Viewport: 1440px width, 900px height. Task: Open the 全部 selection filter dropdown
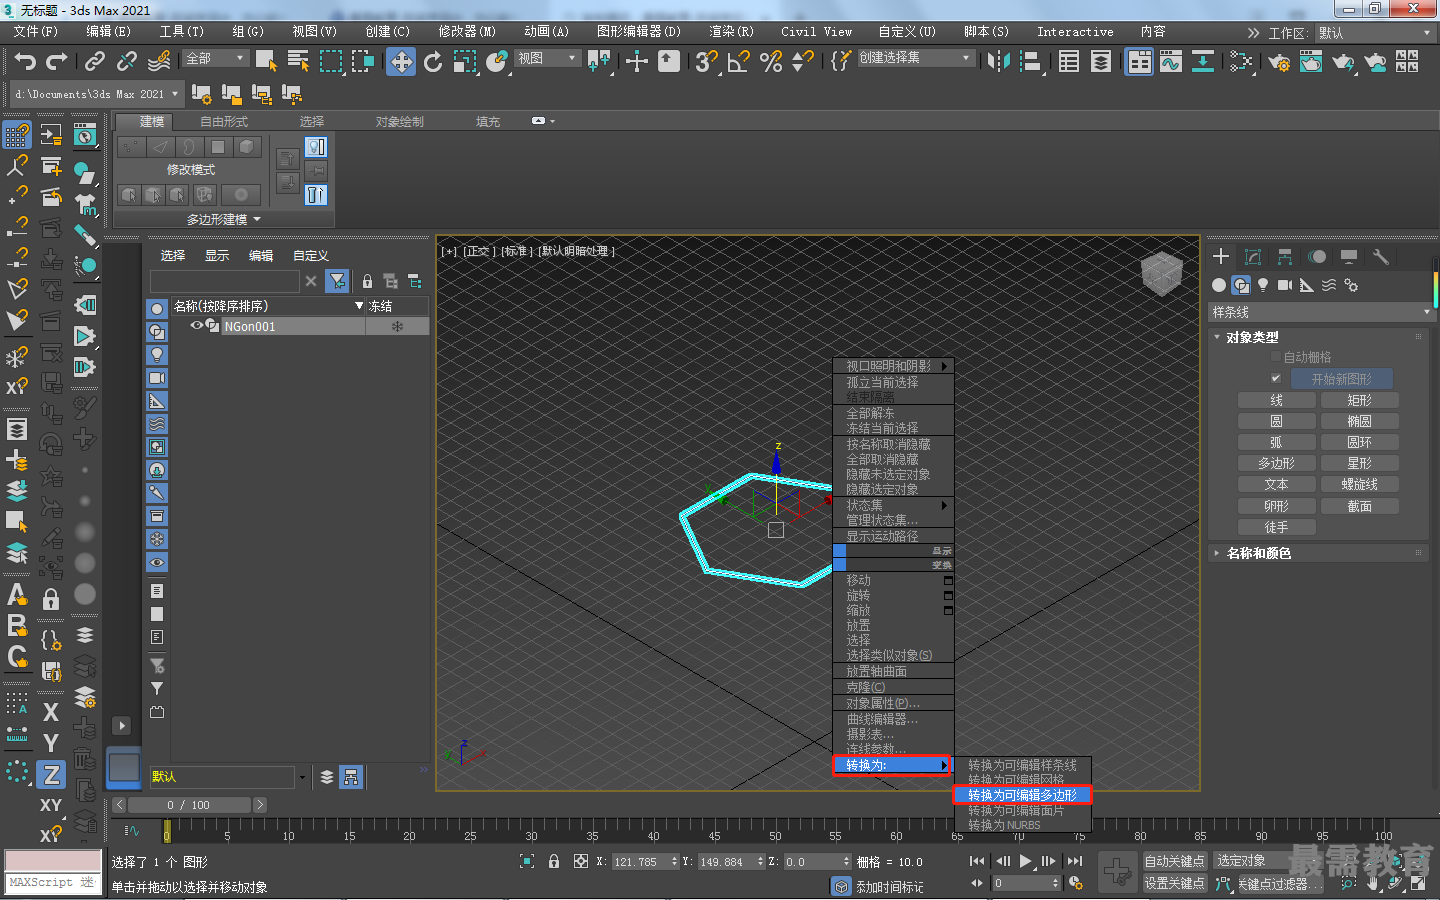coord(216,59)
